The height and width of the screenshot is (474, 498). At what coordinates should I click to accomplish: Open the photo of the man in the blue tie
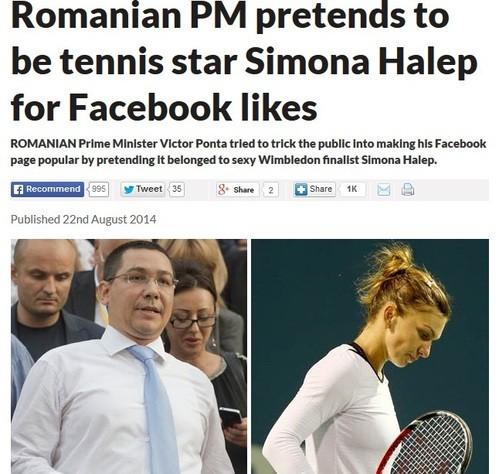pyautogui.click(x=129, y=356)
